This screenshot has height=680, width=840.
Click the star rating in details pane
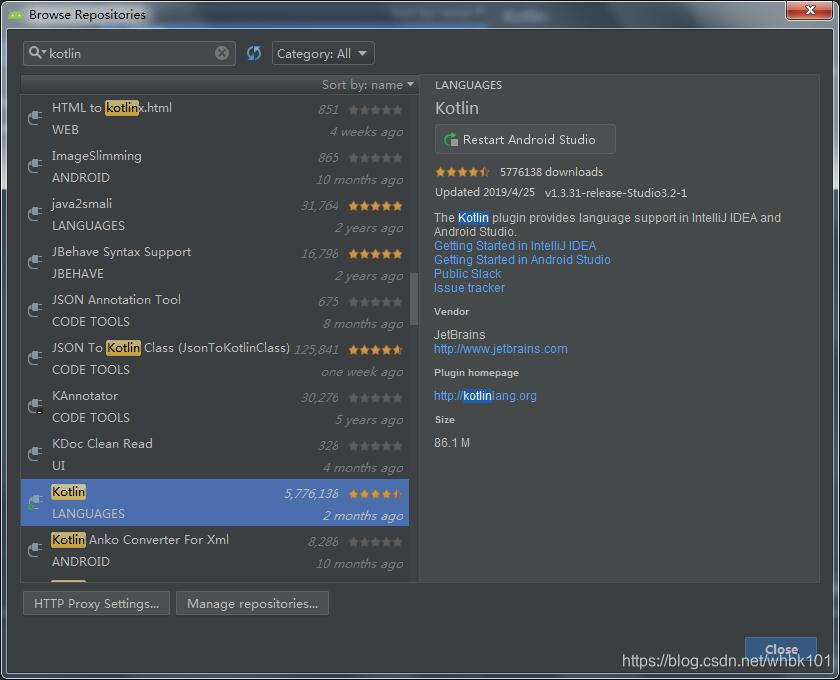pyautogui.click(x=462, y=172)
